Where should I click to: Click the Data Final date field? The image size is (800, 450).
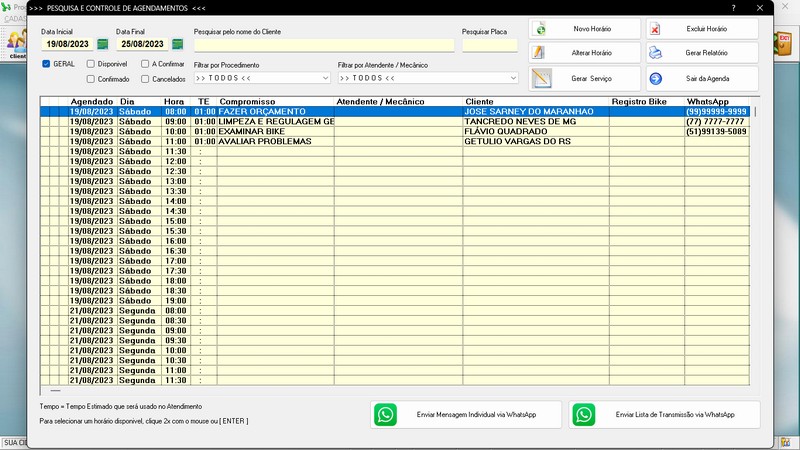point(142,44)
